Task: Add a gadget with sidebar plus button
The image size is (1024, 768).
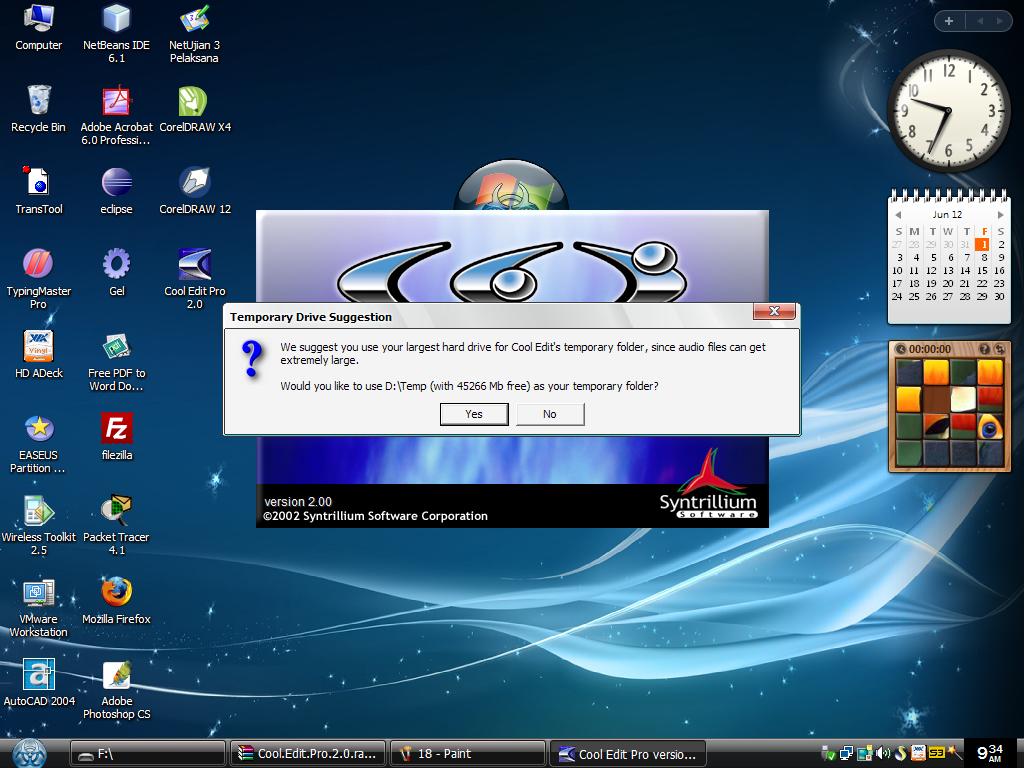Action: coord(949,21)
